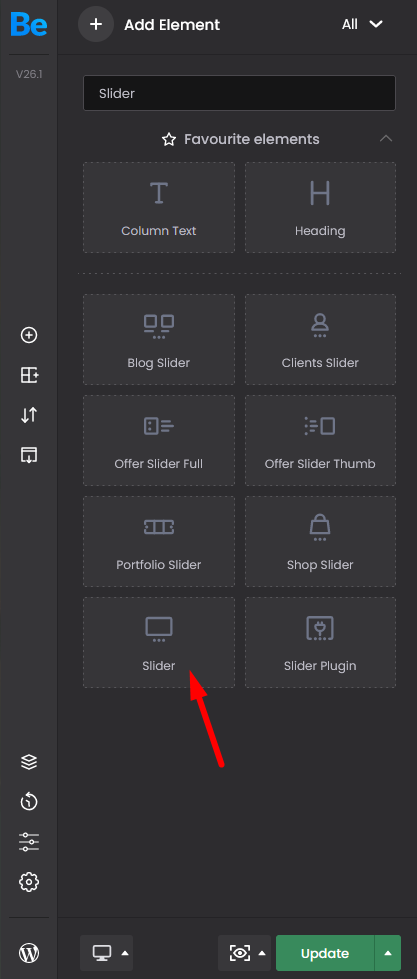Click the plus Add Element button

(96, 24)
